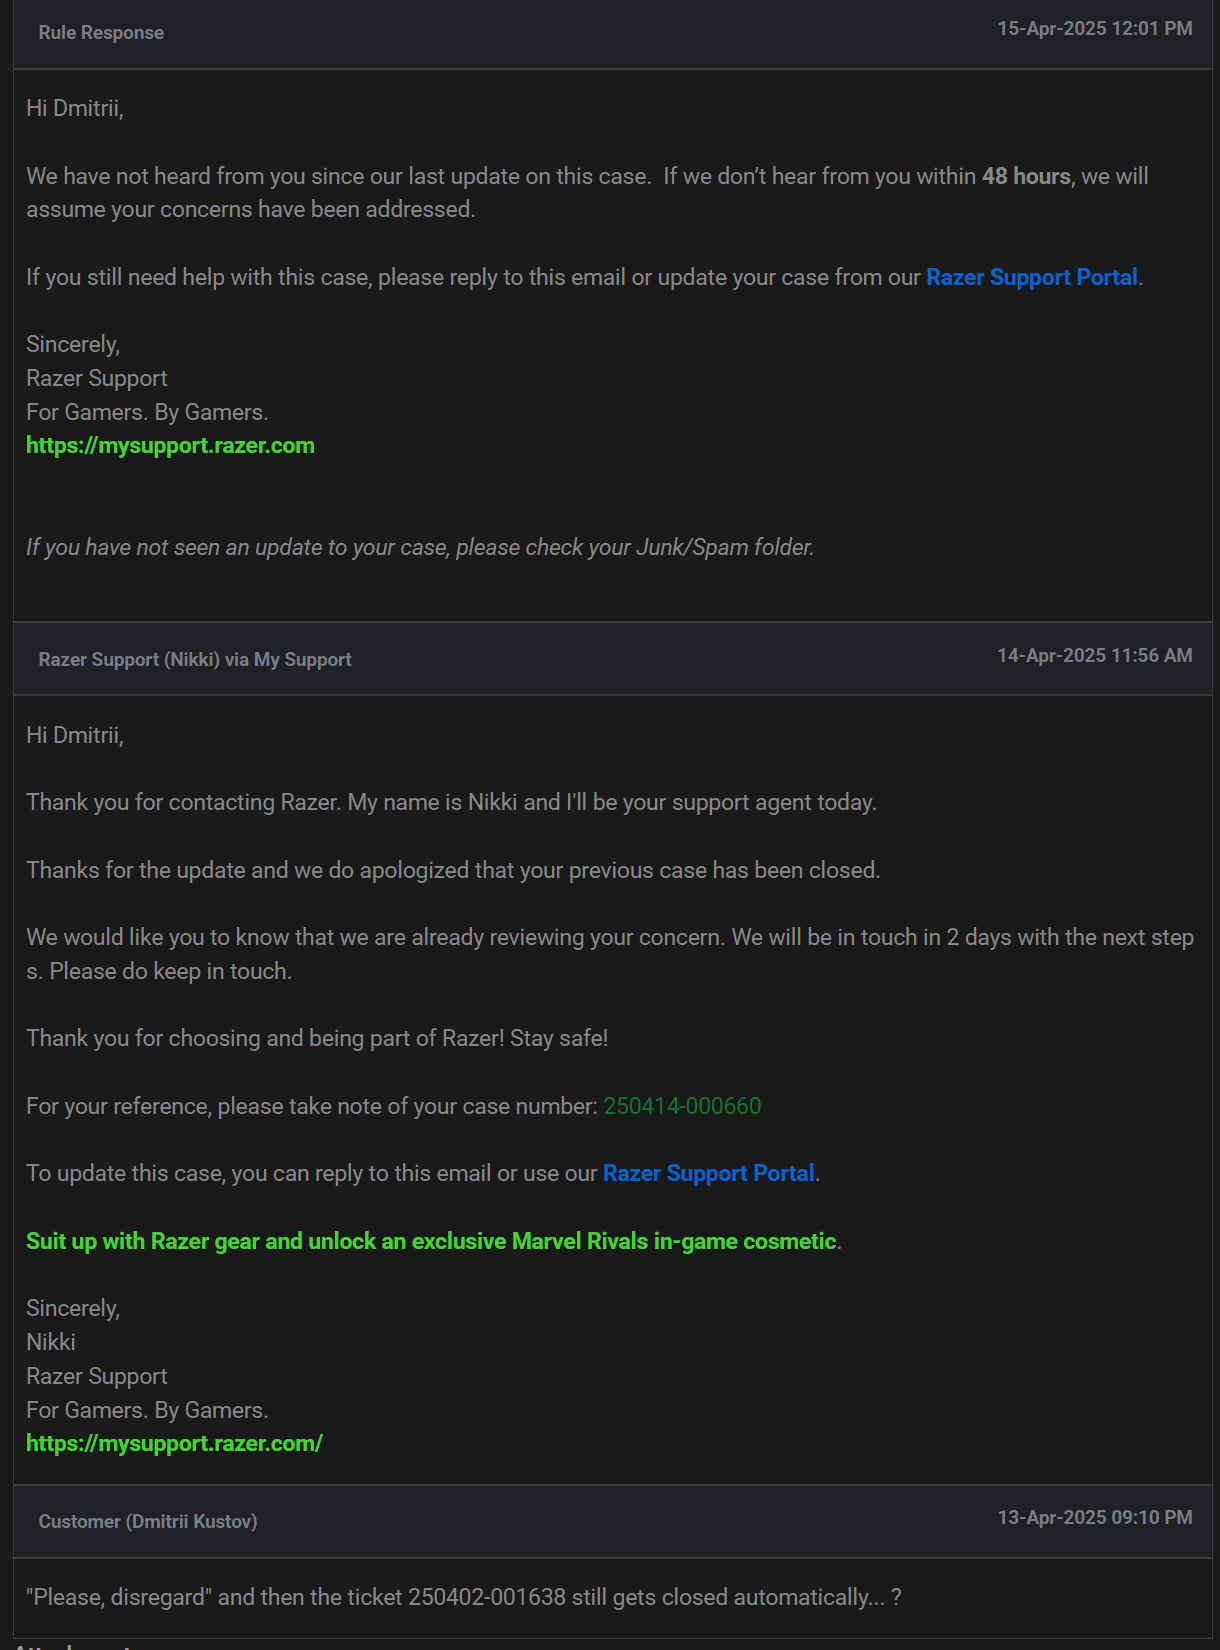Click the customer's message about ticket 250402-001638
This screenshot has width=1220, height=1650.
pyautogui.click(x=464, y=1597)
